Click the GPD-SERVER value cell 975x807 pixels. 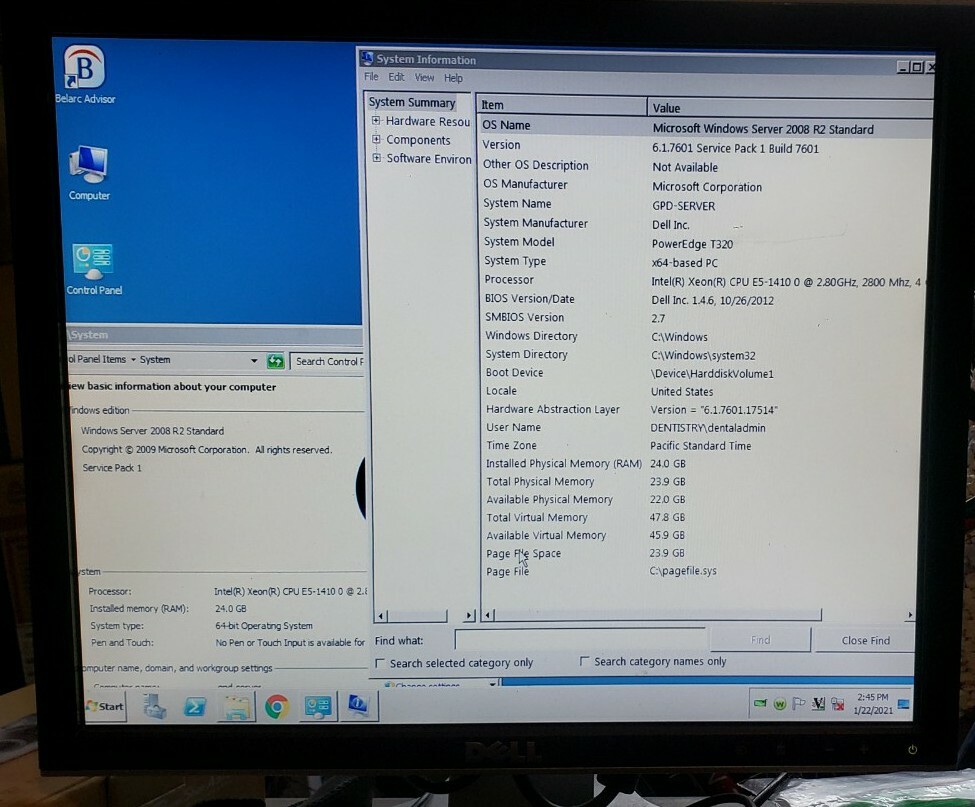(683, 206)
